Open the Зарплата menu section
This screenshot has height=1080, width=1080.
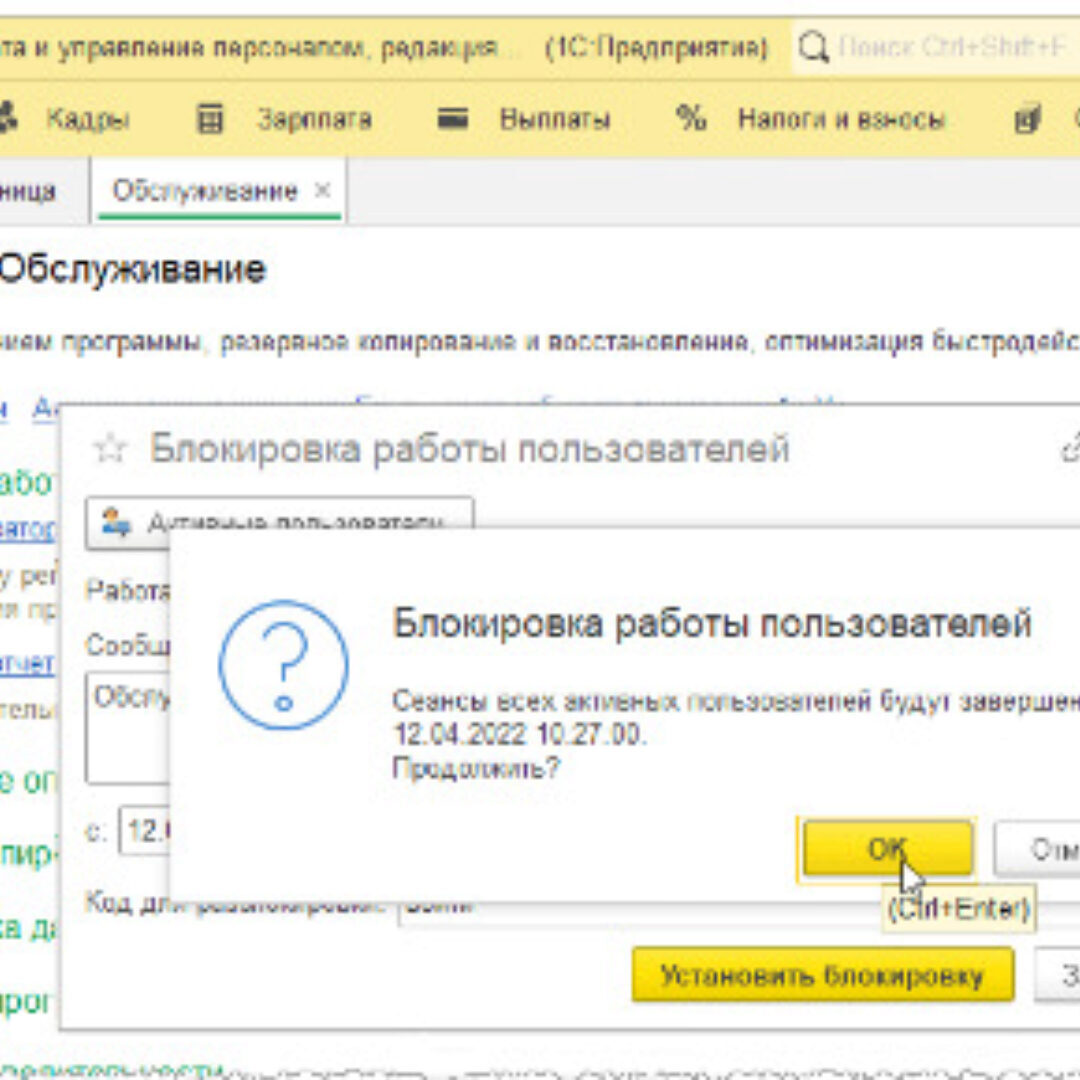(x=314, y=120)
